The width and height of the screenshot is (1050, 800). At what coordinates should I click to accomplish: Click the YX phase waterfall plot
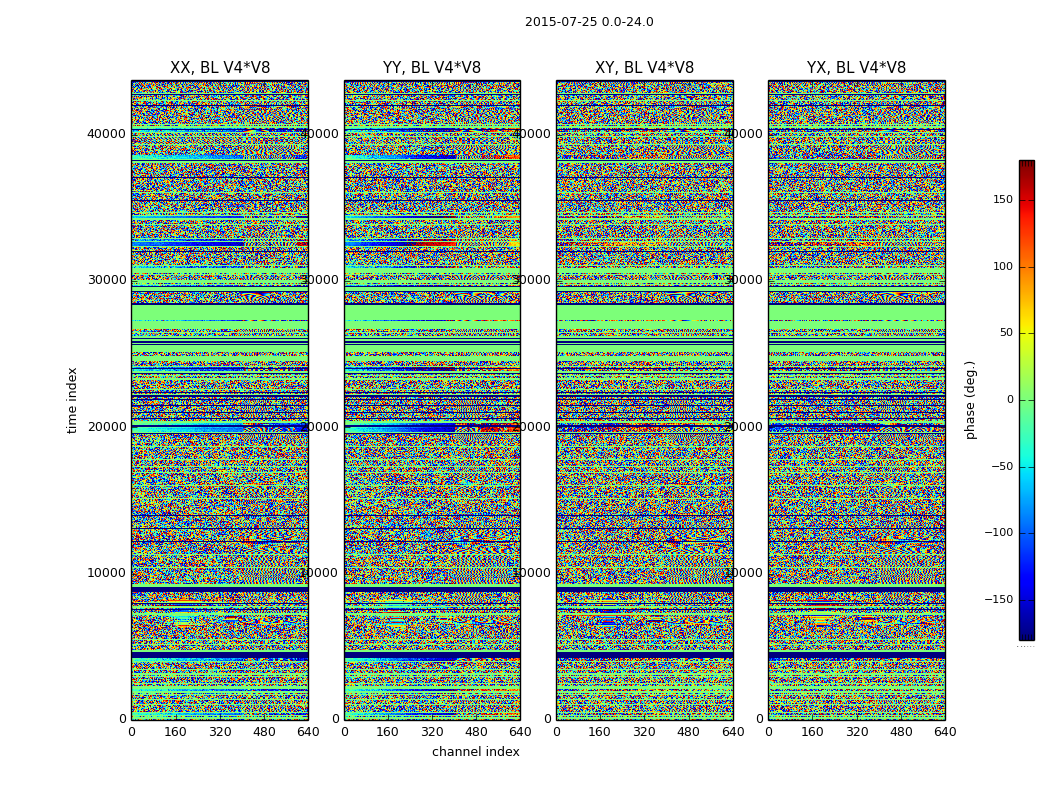(856, 400)
